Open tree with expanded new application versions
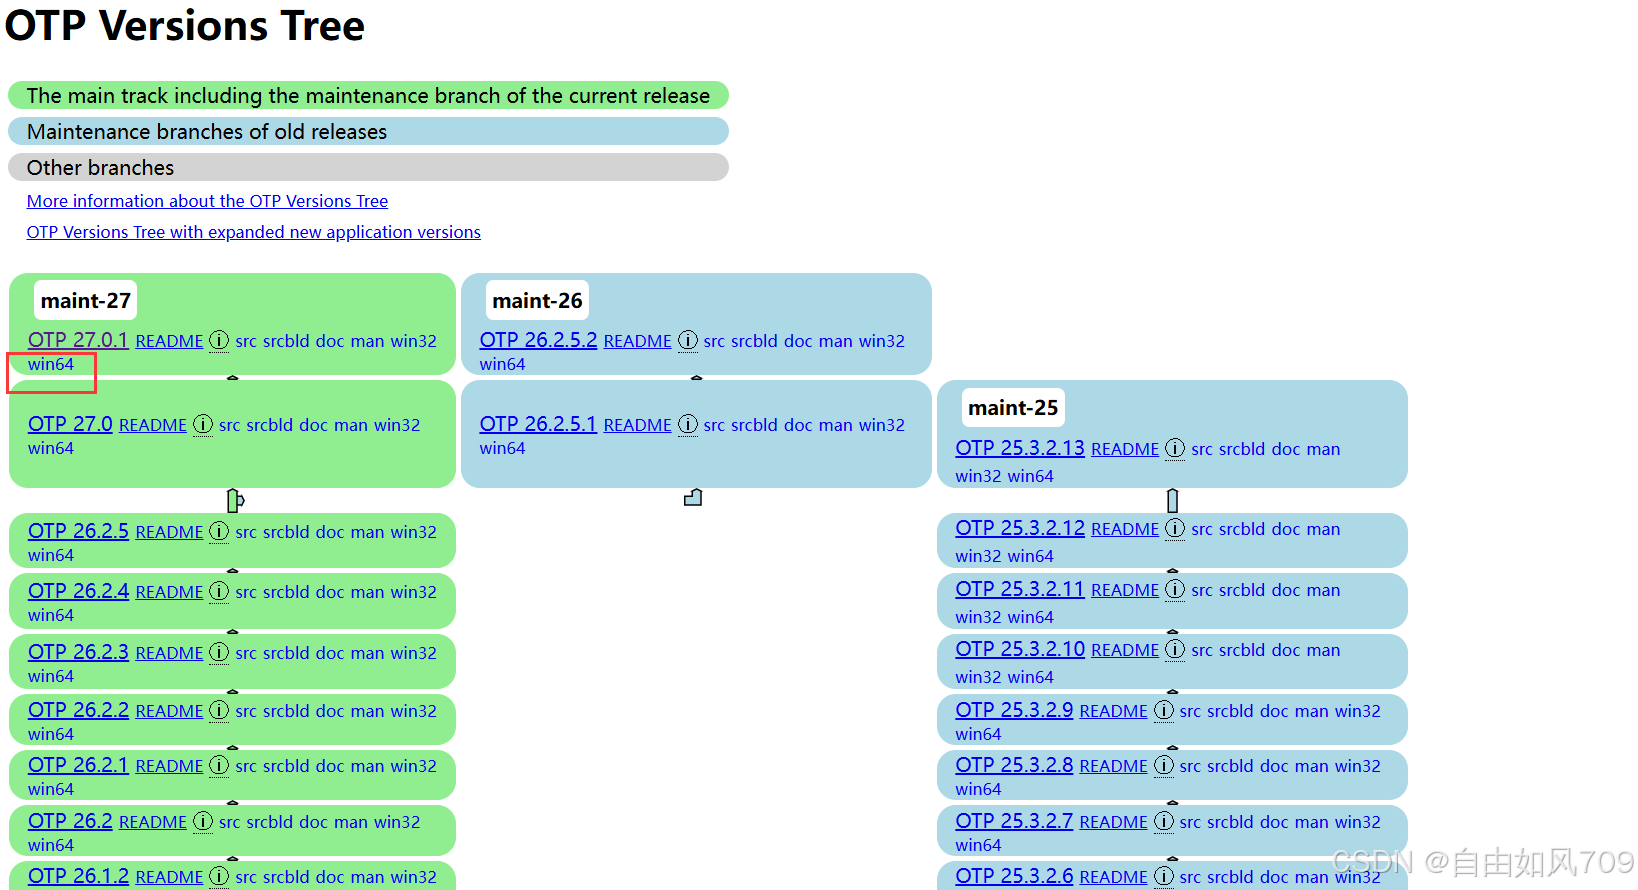 [254, 232]
